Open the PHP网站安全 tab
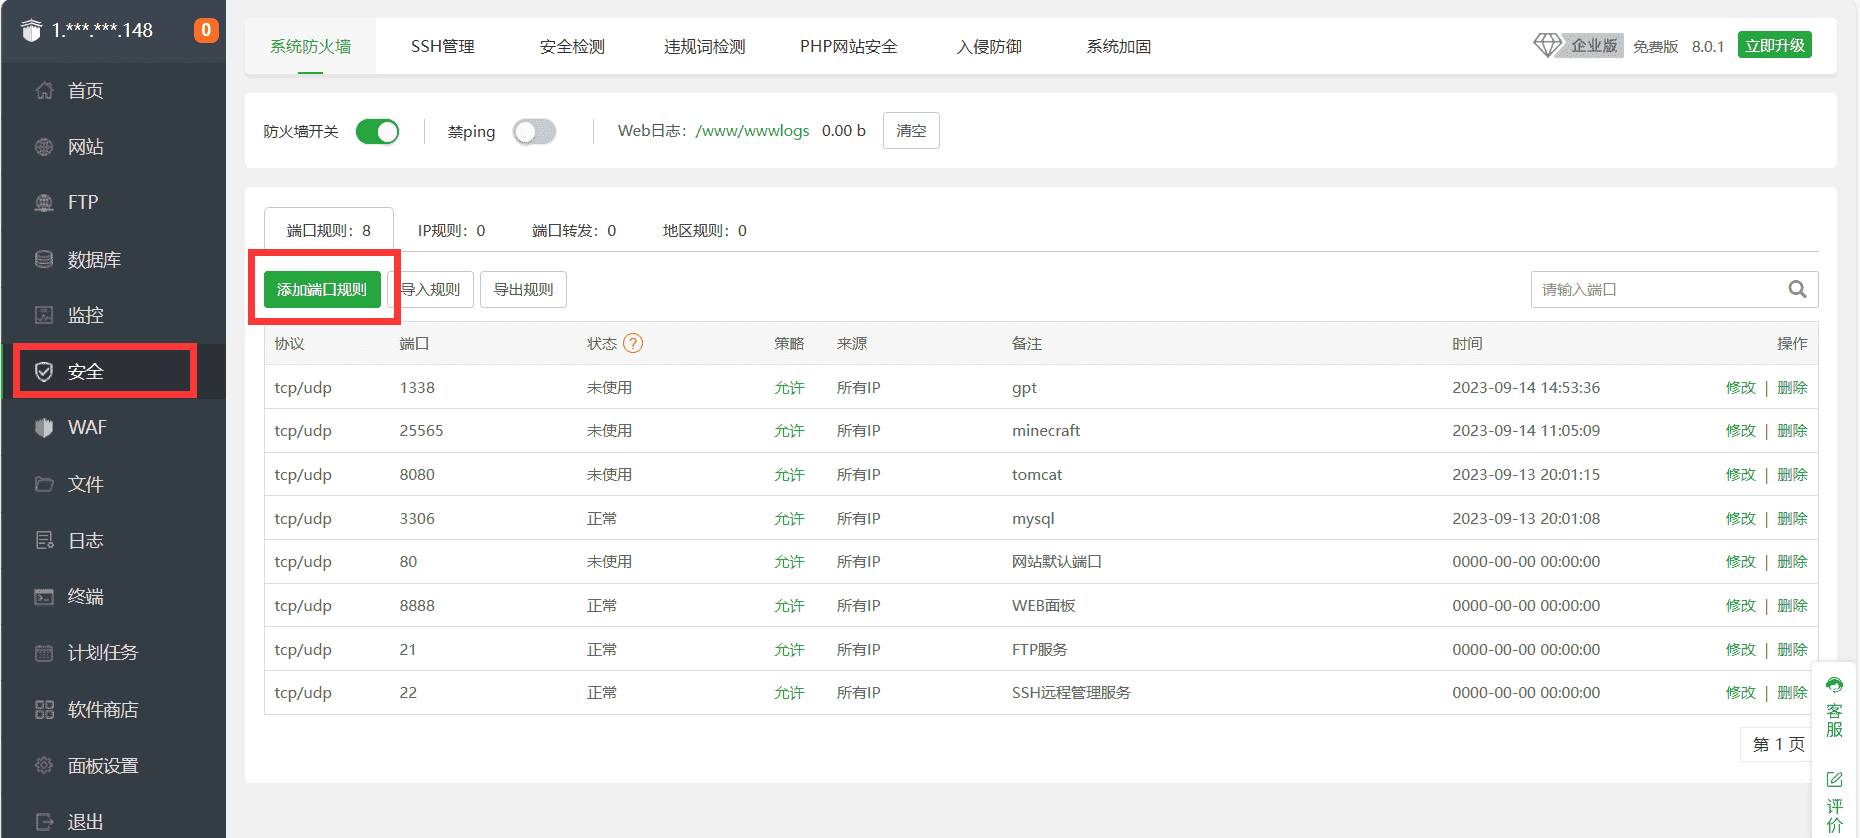Image resolution: width=1860 pixels, height=838 pixels. click(849, 47)
